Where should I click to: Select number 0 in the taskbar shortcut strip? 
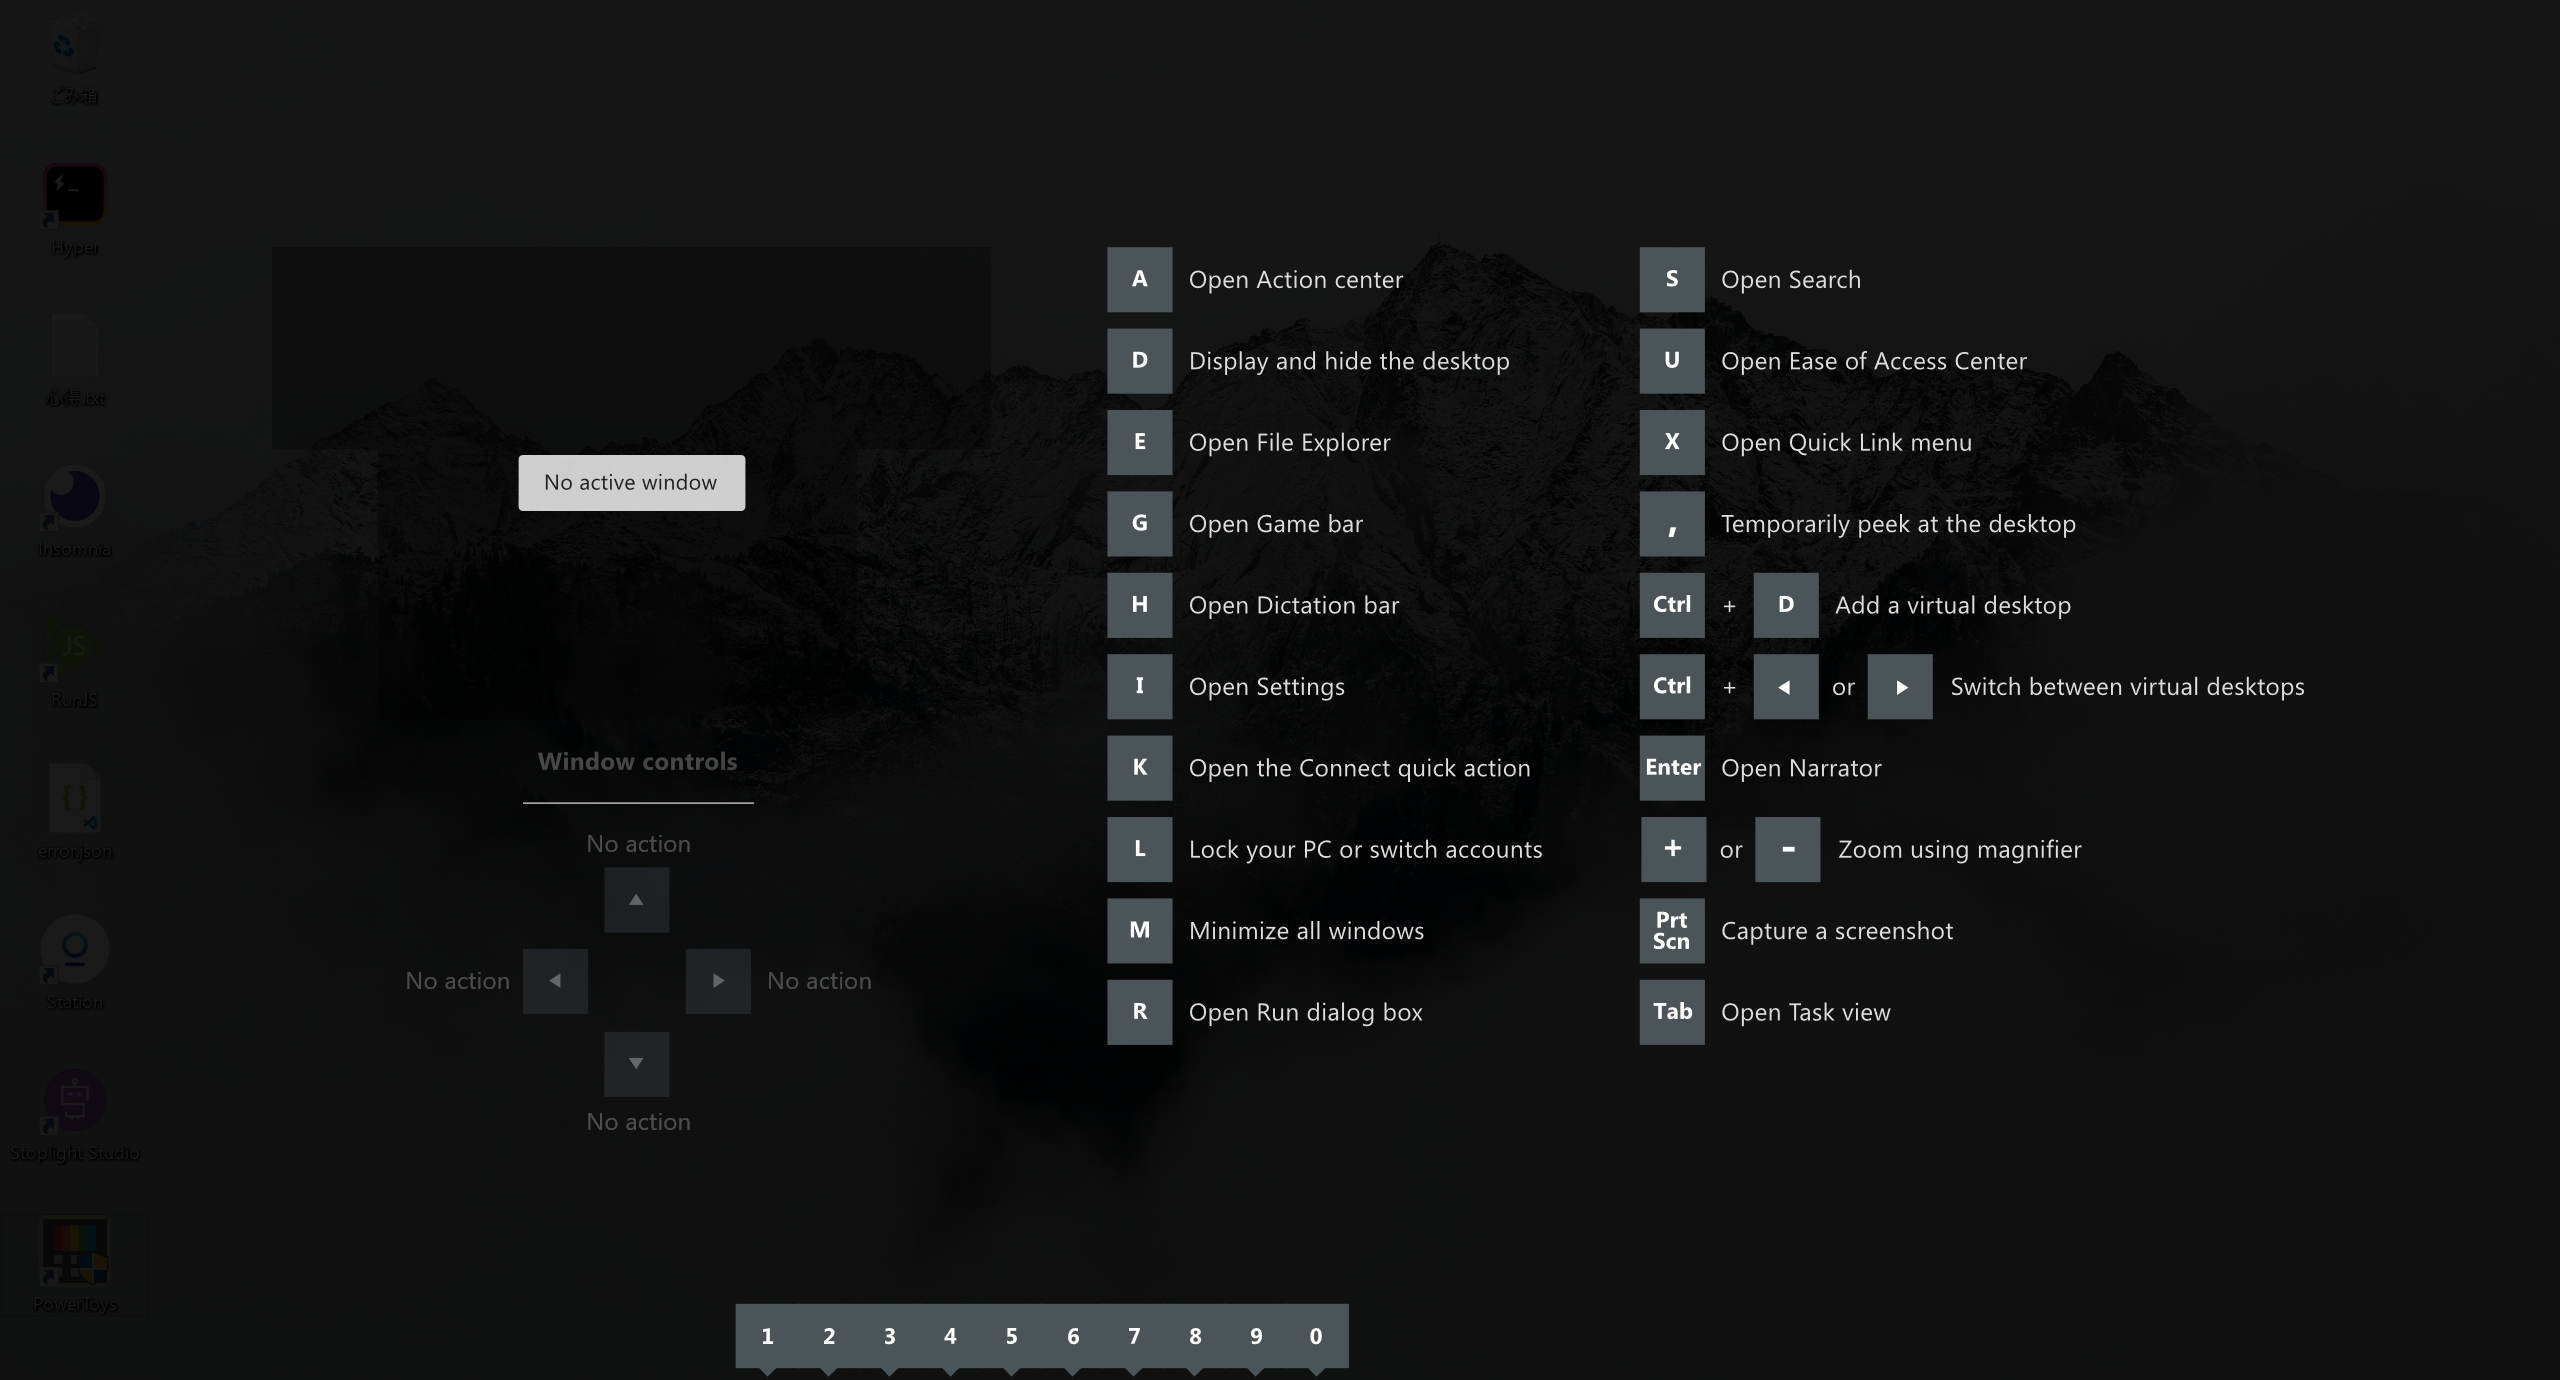[1315, 1336]
